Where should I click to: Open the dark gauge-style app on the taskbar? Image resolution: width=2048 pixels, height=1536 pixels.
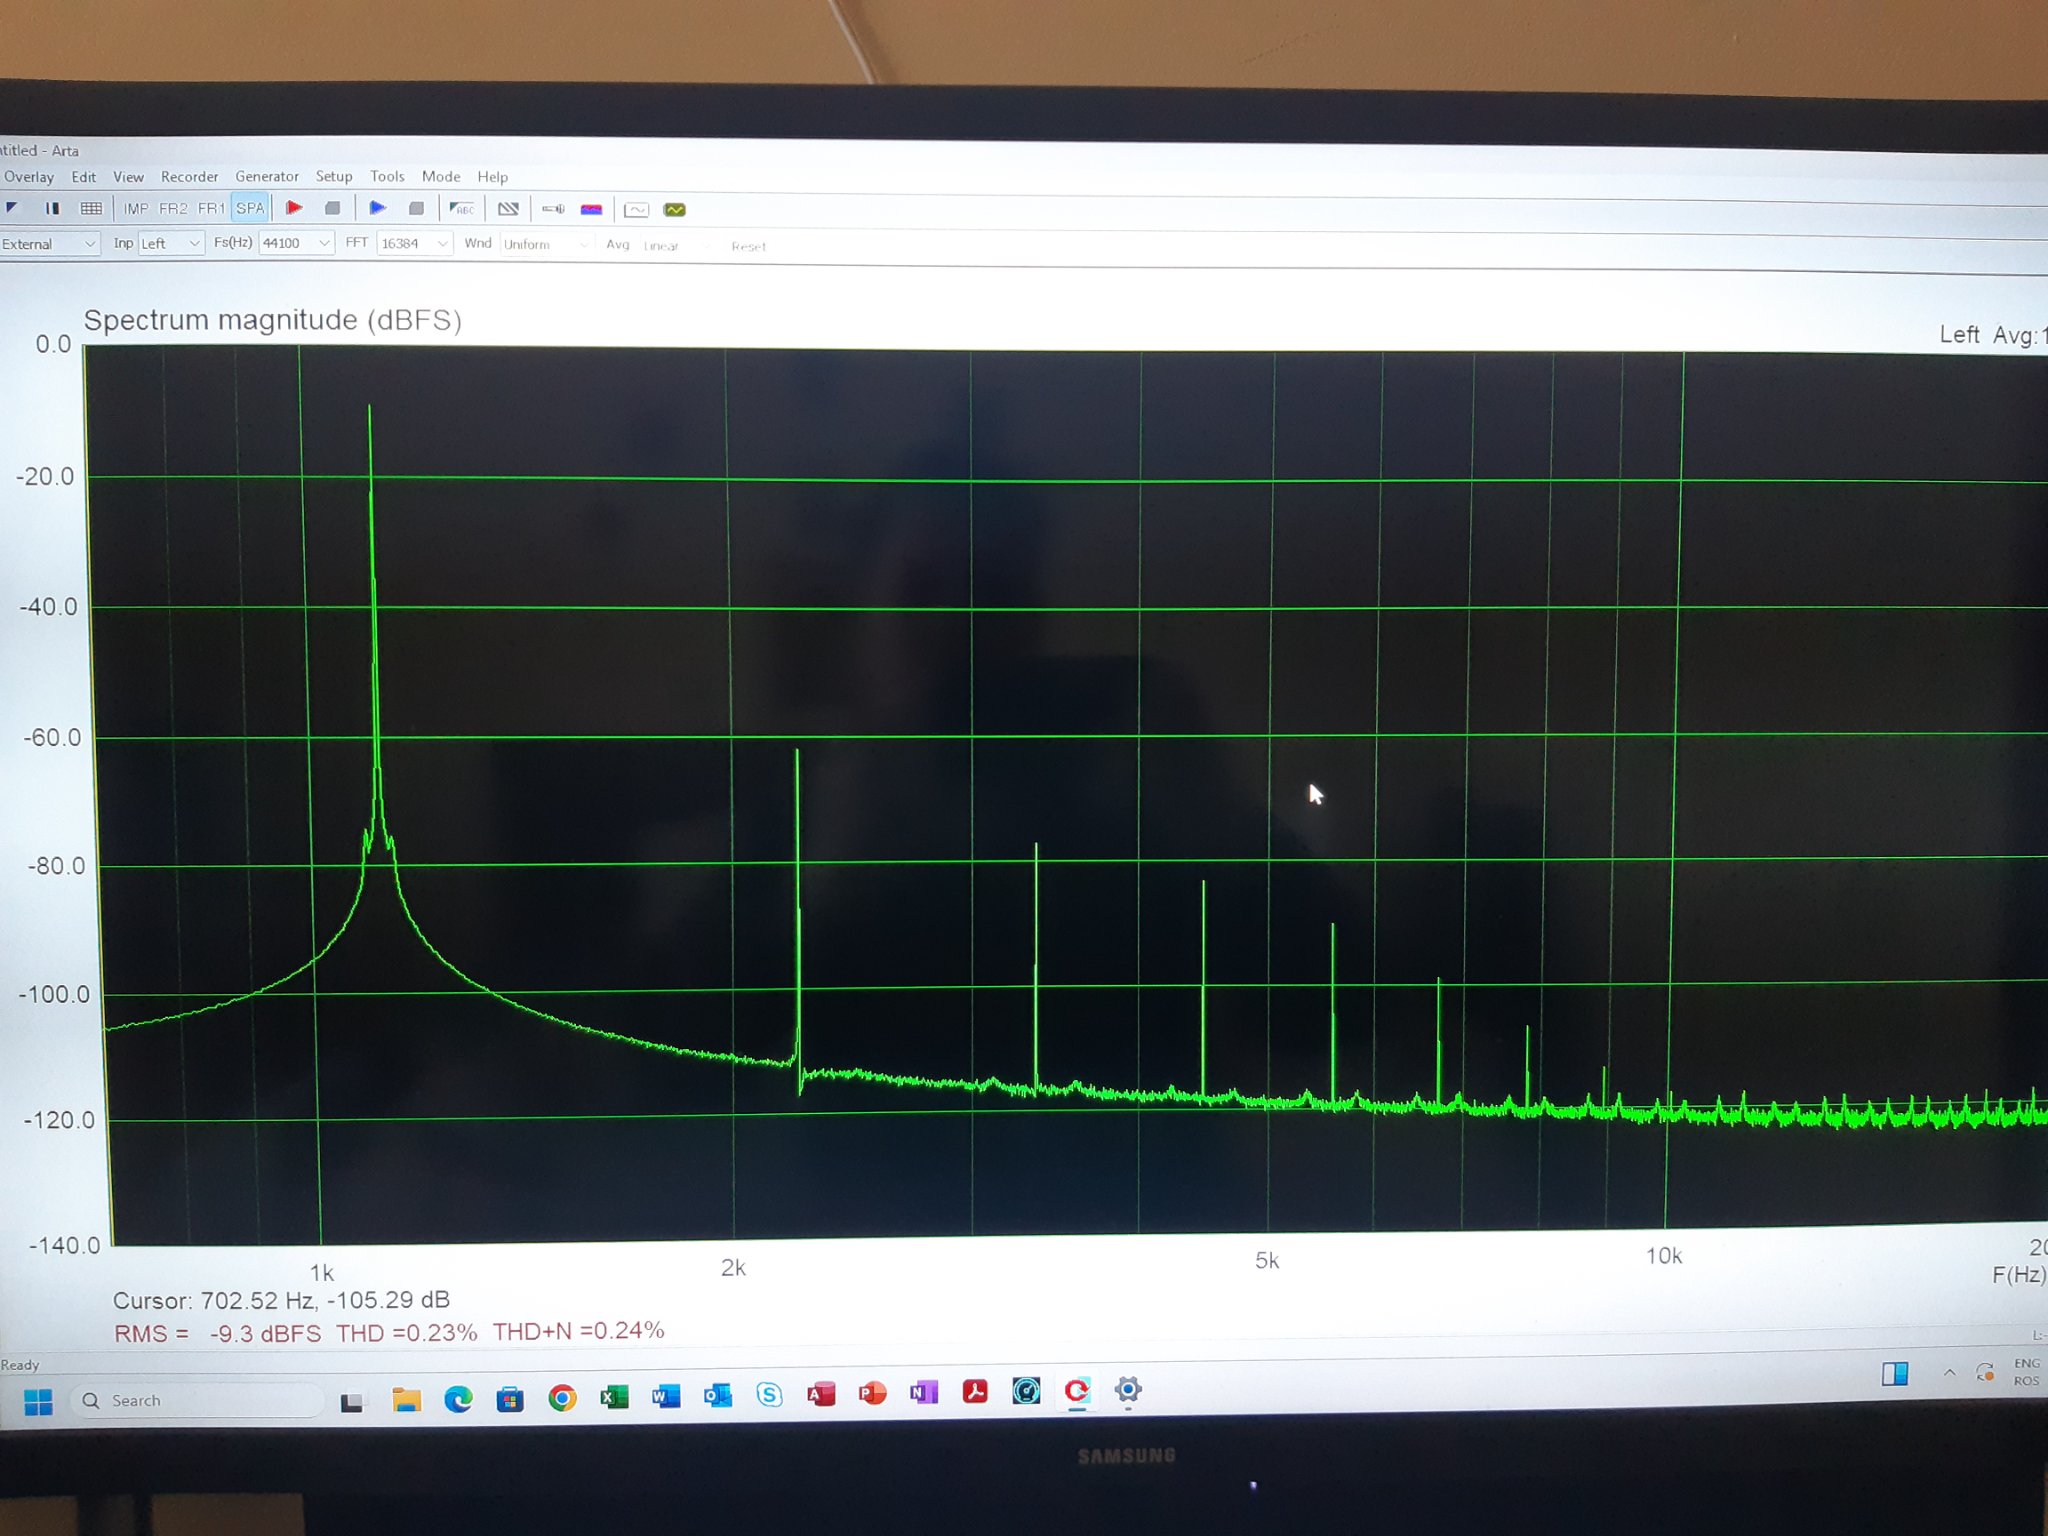1026,1390
